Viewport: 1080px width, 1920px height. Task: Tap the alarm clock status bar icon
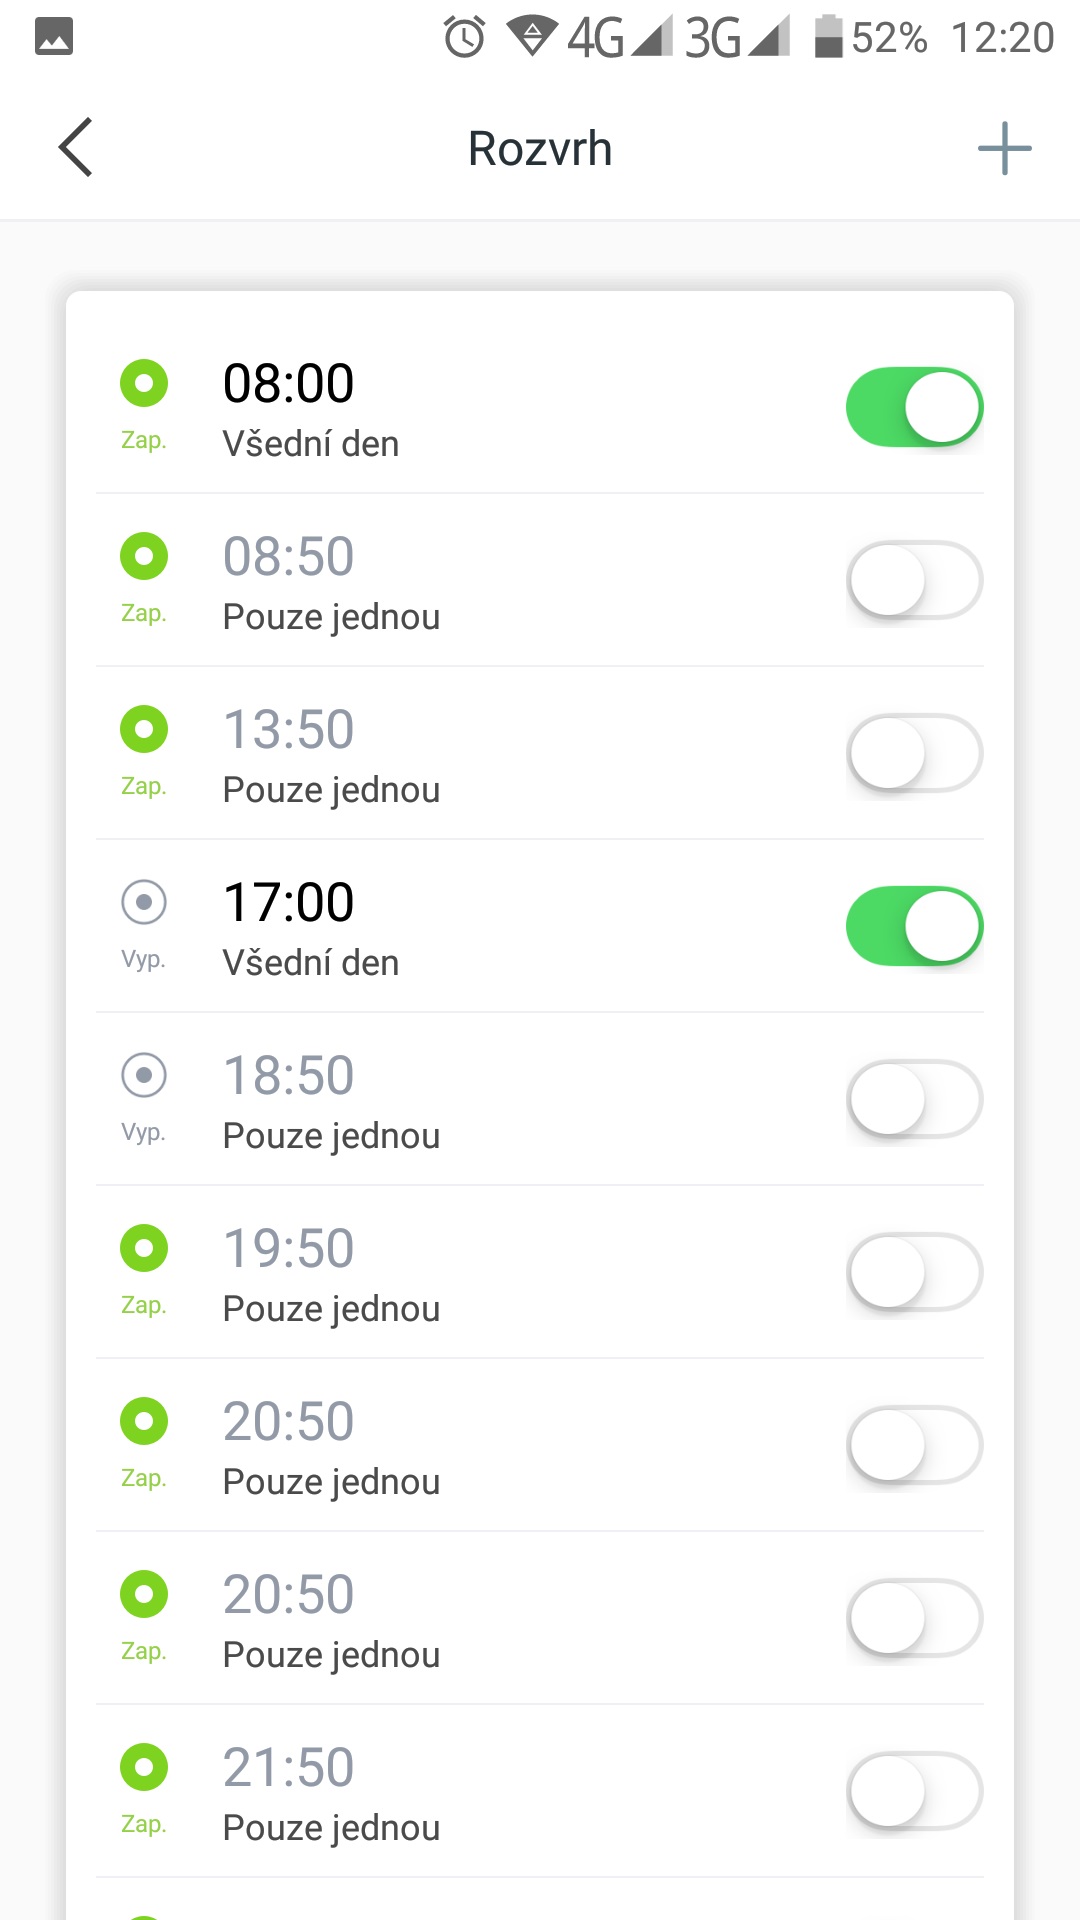[464, 38]
